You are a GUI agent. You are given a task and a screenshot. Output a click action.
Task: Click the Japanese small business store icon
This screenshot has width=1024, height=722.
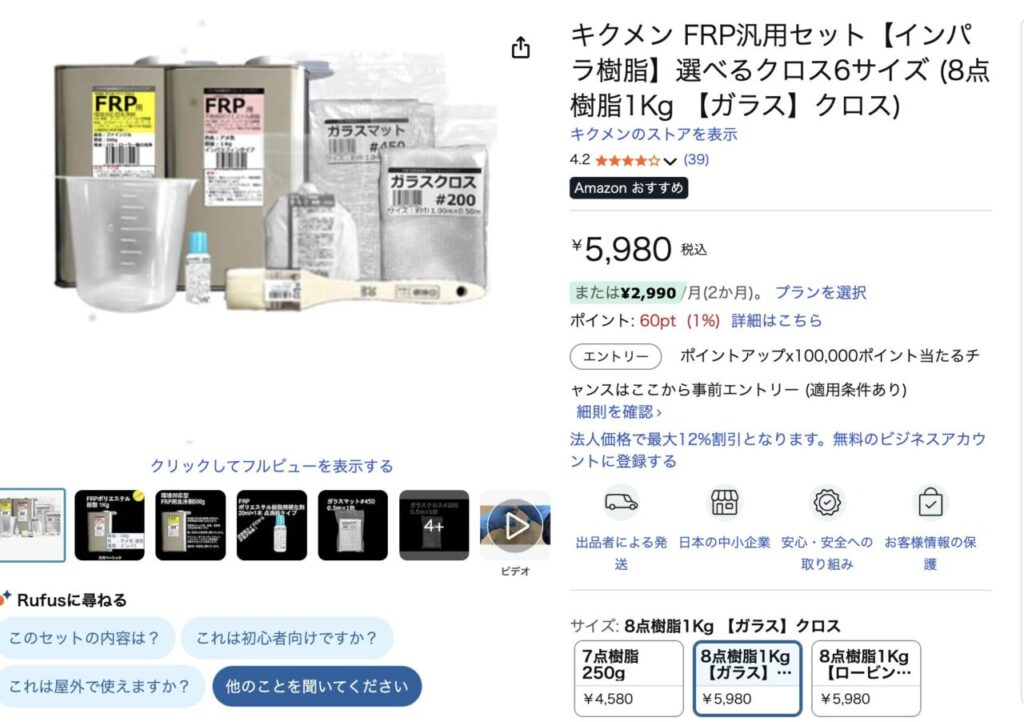(724, 502)
